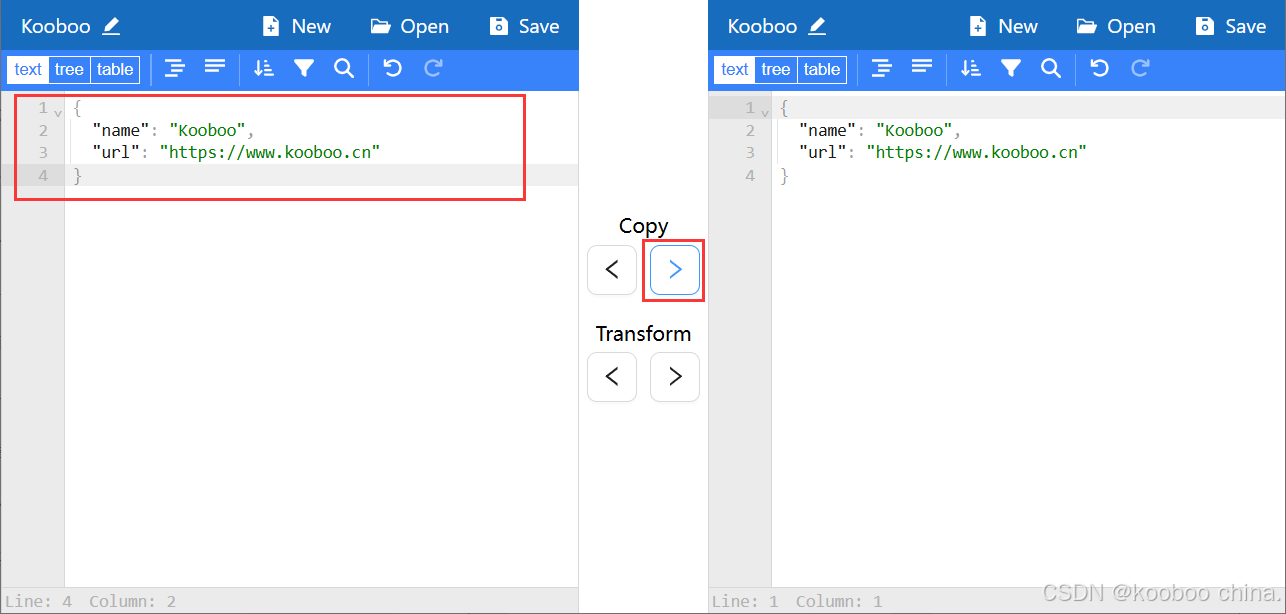Viewport: 1286px width, 614px height.
Task: Click the closing brace on line 4 of right editor
Action: click(x=785, y=175)
